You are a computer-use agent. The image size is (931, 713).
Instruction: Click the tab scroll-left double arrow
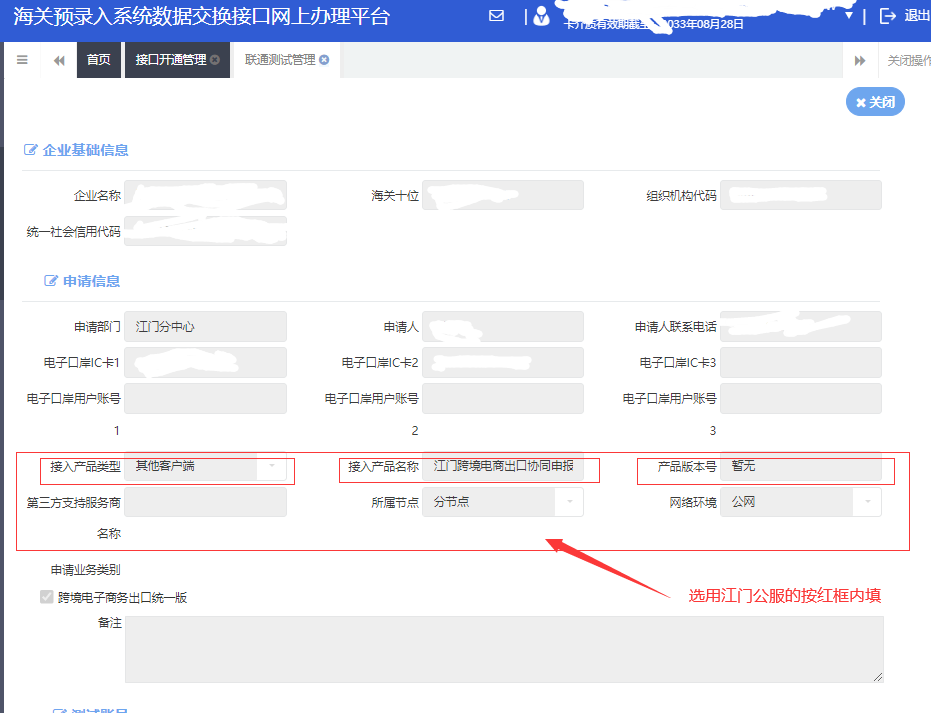pyautogui.click(x=59, y=60)
